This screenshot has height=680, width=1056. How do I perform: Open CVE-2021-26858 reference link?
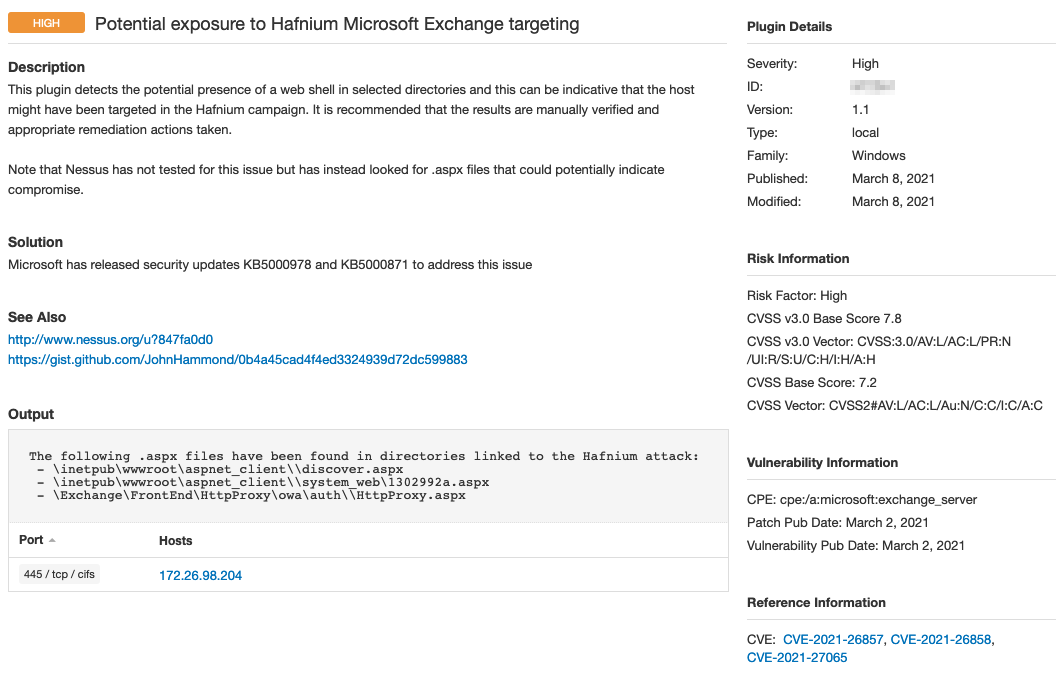[x=941, y=640]
